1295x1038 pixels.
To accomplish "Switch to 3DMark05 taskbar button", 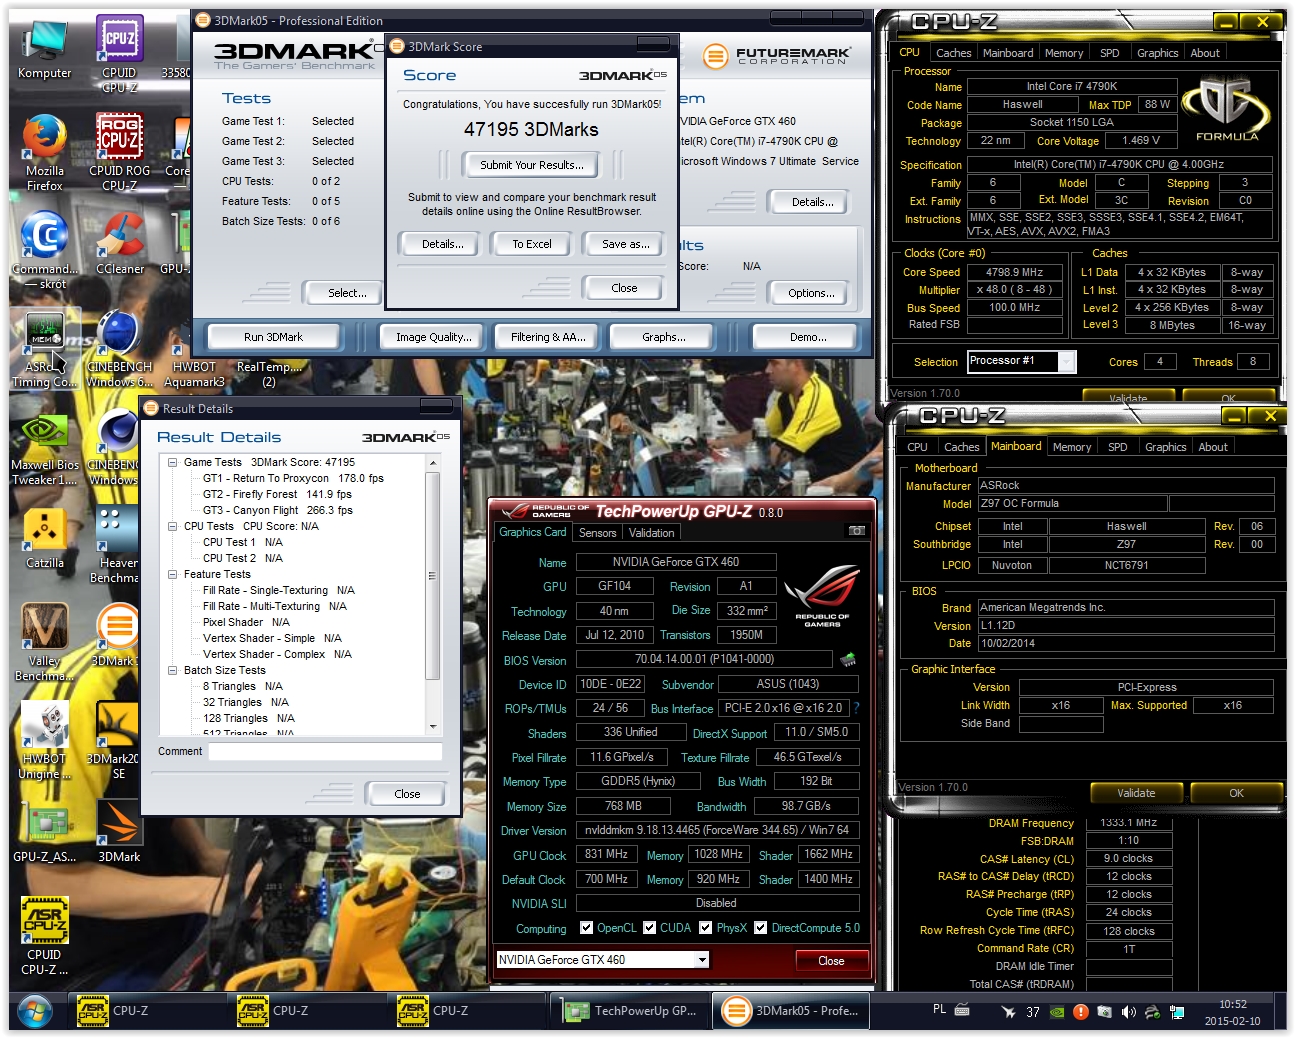I will [x=791, y=1011].
